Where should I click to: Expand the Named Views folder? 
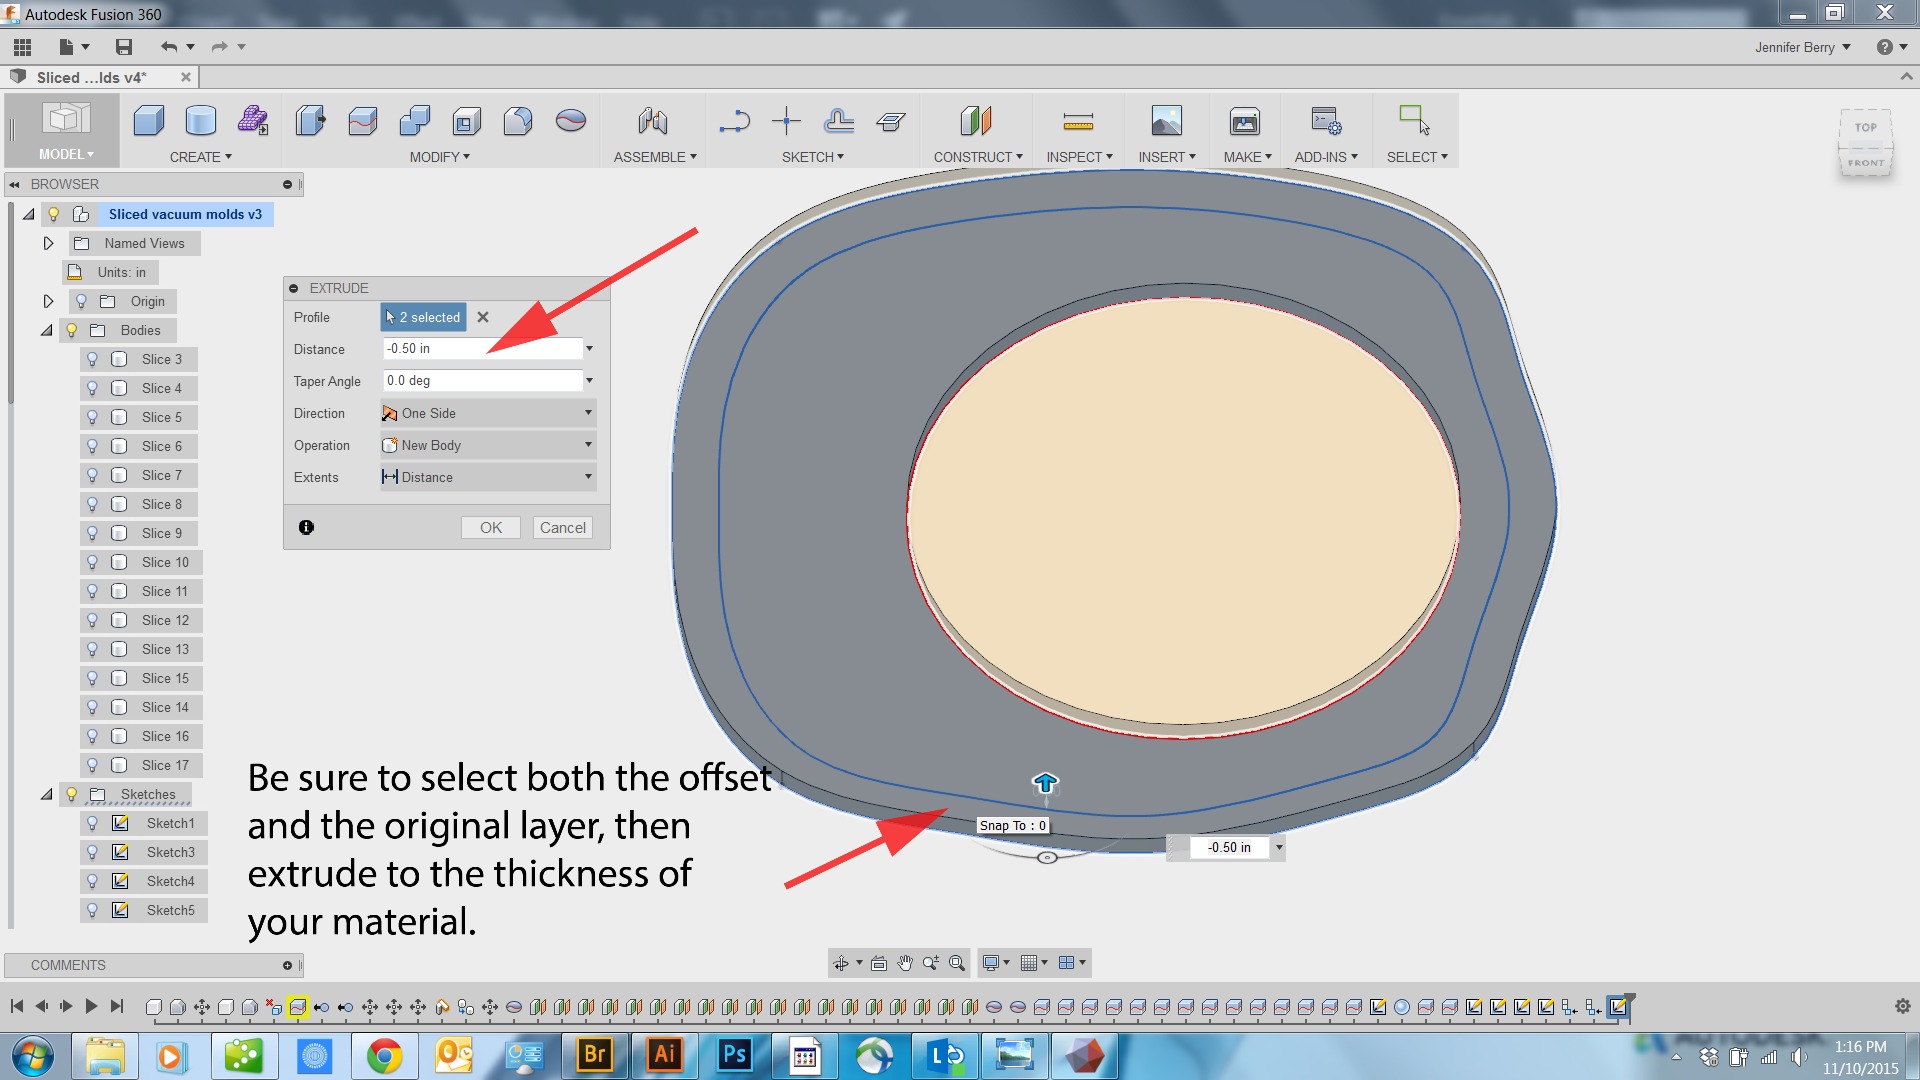pos(48,243)
